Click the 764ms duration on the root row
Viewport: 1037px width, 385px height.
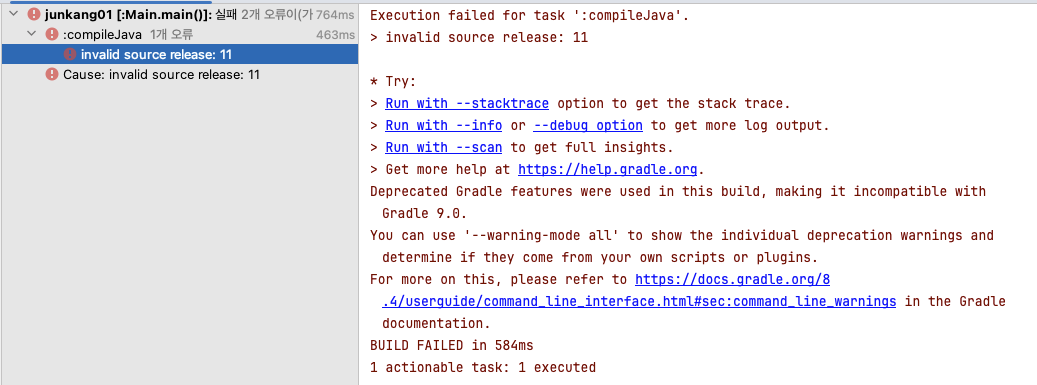(335, 14)
